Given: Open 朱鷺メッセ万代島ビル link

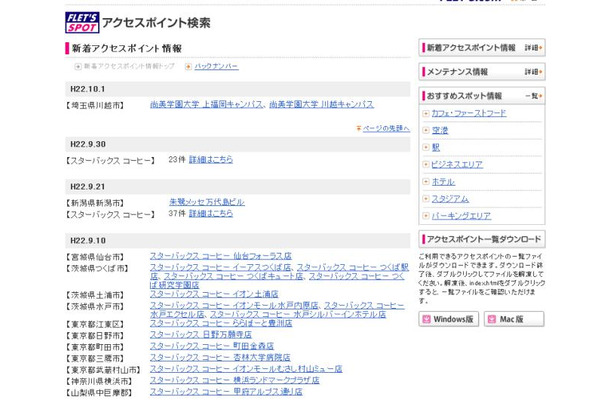Looking at the screenshot, I should pos(207,202).
